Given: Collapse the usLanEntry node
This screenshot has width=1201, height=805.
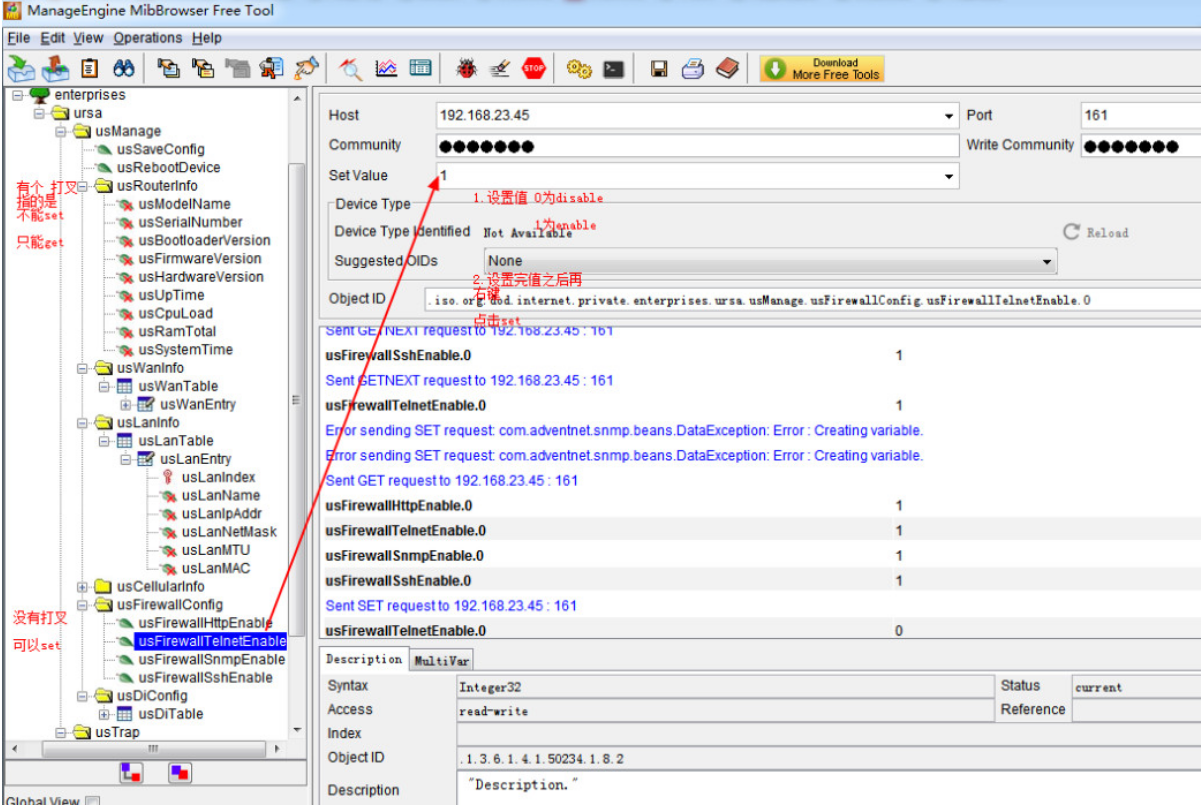Looking at the screenshot, I should (x=126, y=460).
